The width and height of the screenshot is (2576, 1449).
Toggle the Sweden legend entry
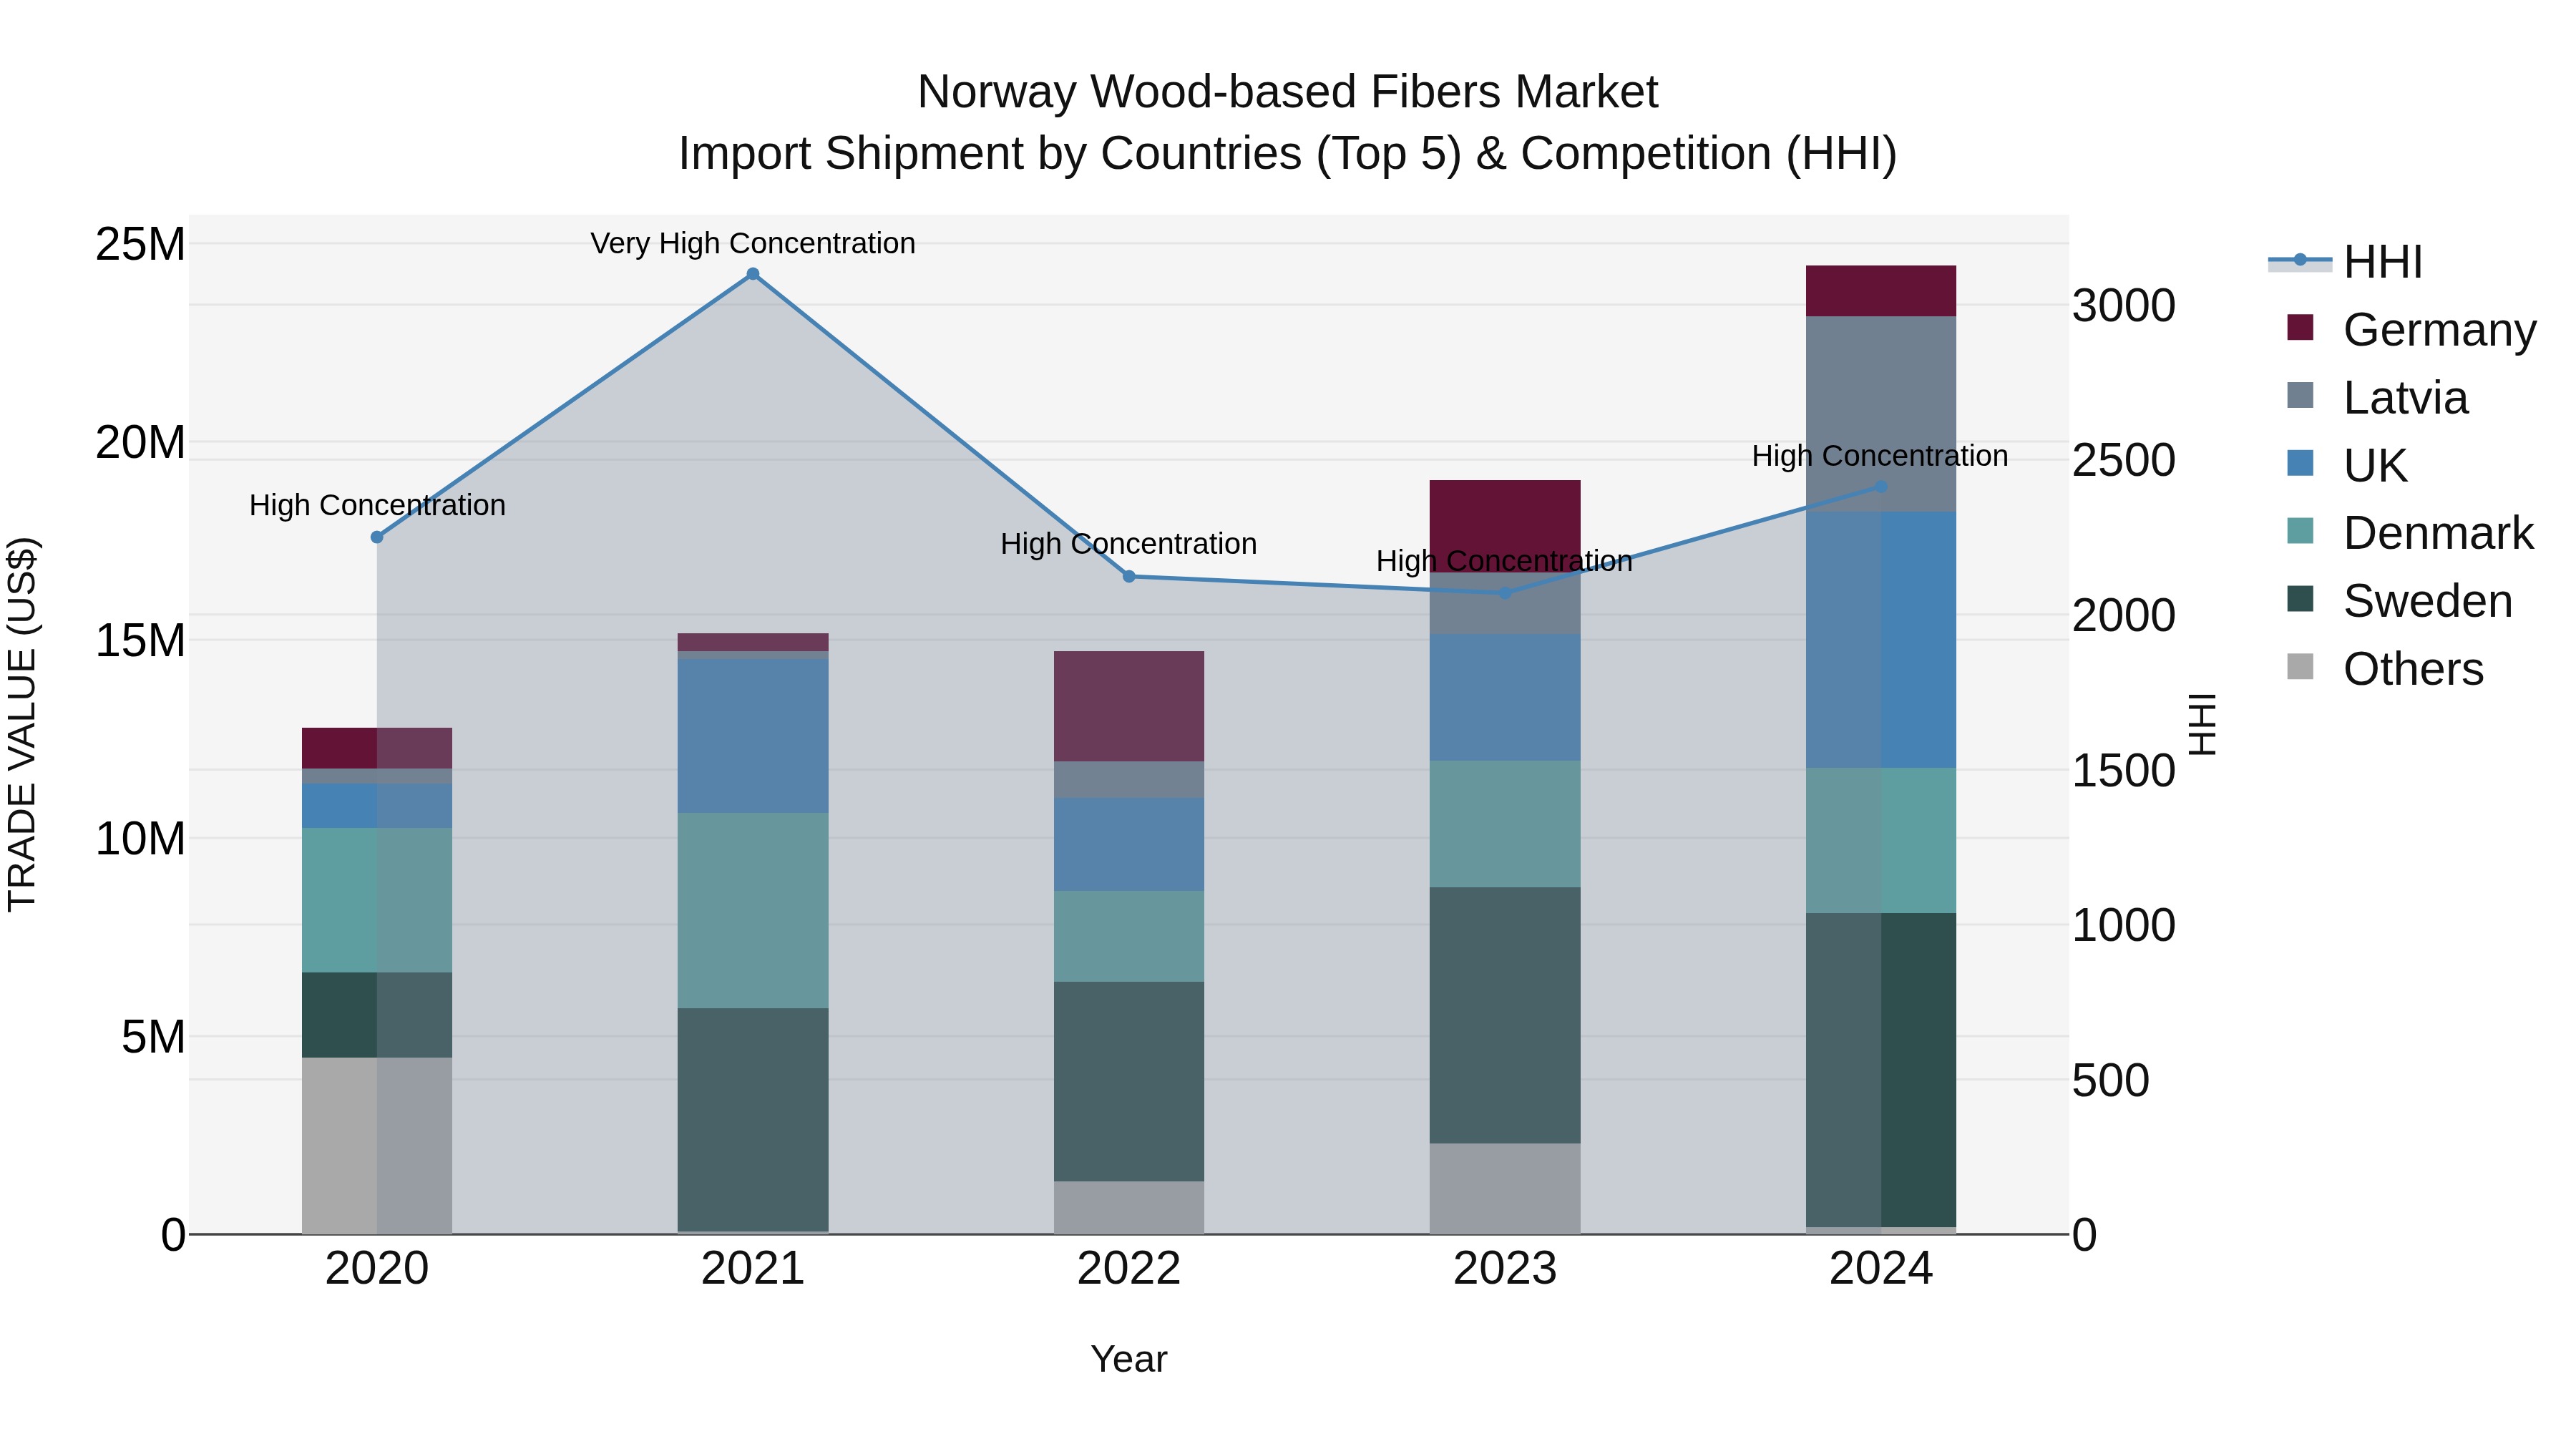2399,601
